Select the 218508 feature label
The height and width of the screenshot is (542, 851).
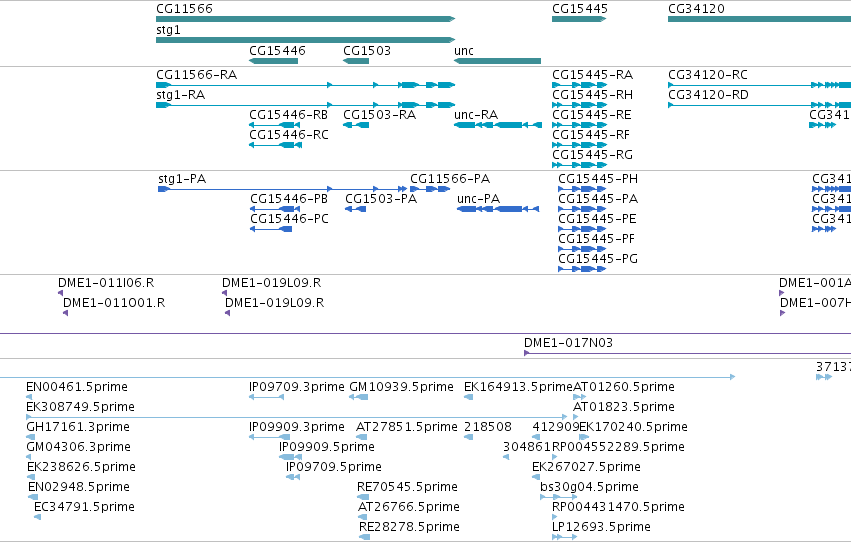coord(488,427)
